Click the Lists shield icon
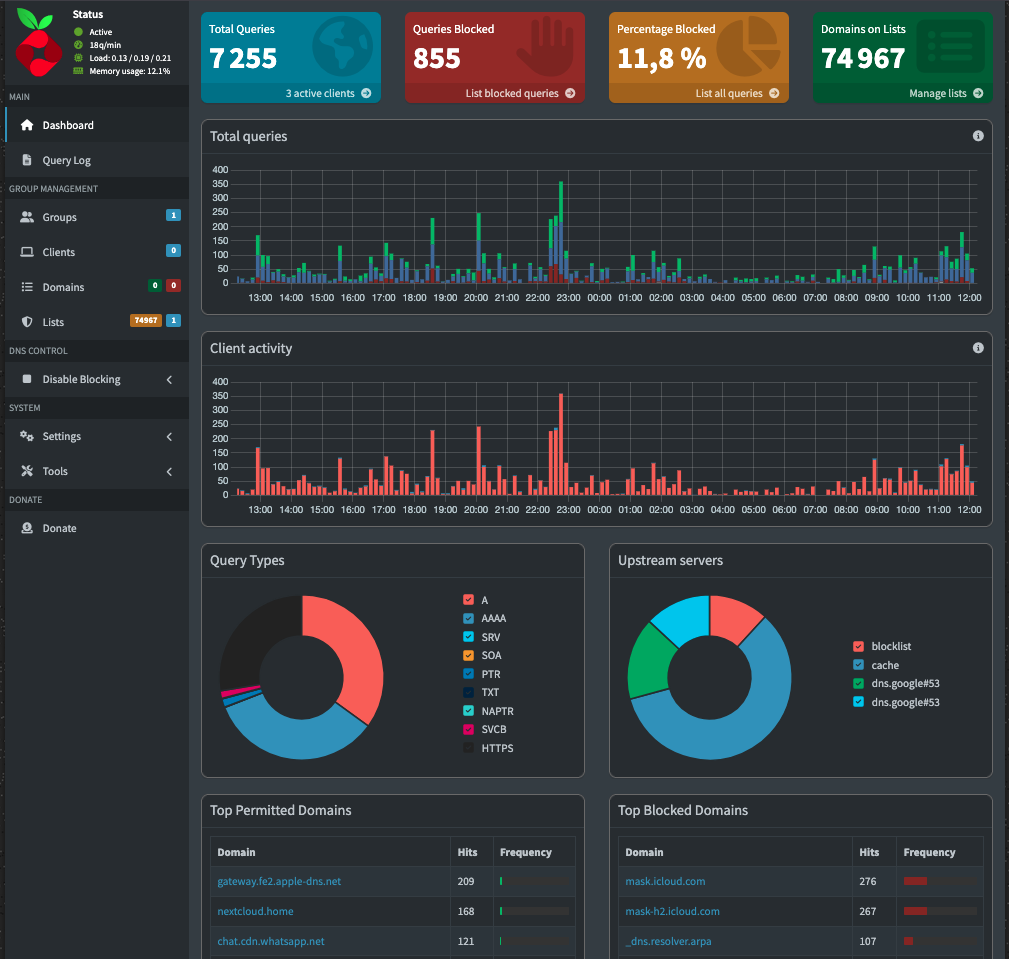The image size is (1009, 959). (27, 322)
